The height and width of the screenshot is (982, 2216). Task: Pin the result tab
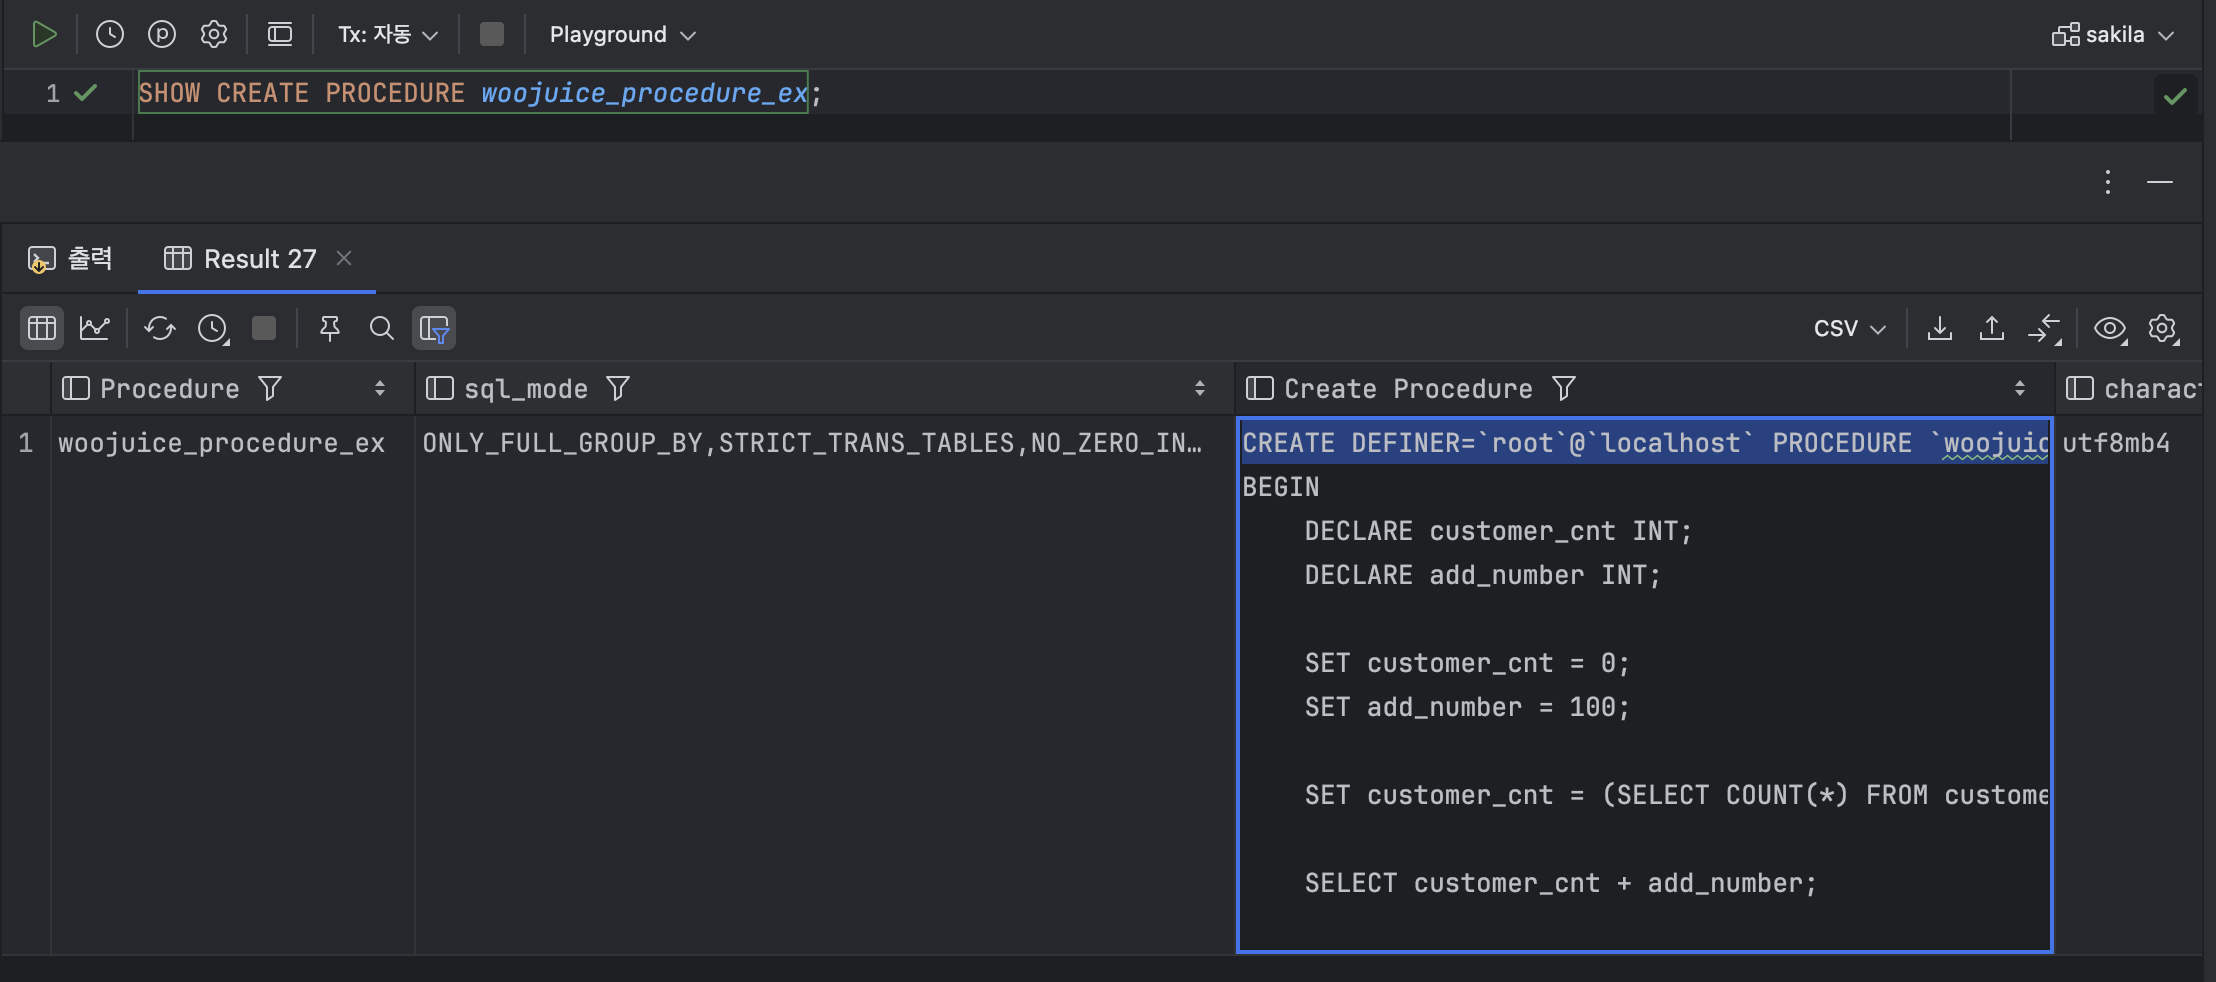(x=330, y=328)
